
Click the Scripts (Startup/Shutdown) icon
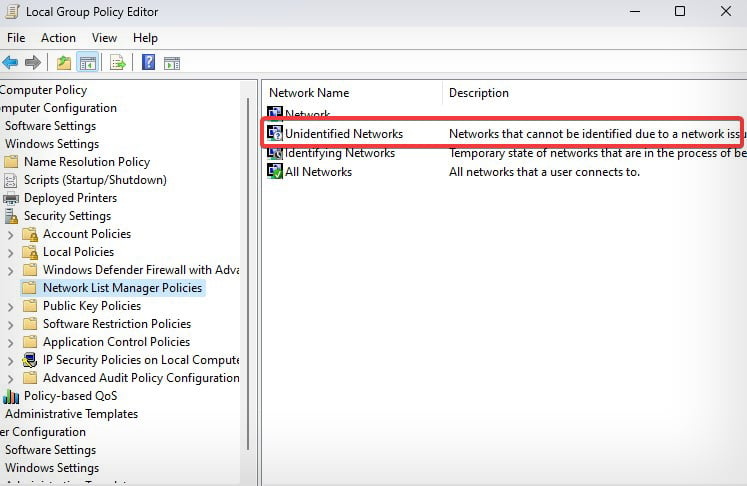(x=10, y=180)
